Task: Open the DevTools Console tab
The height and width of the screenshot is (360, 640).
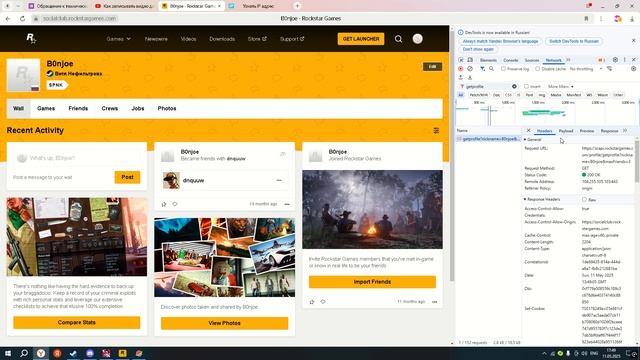Action: tap(511, 60)
